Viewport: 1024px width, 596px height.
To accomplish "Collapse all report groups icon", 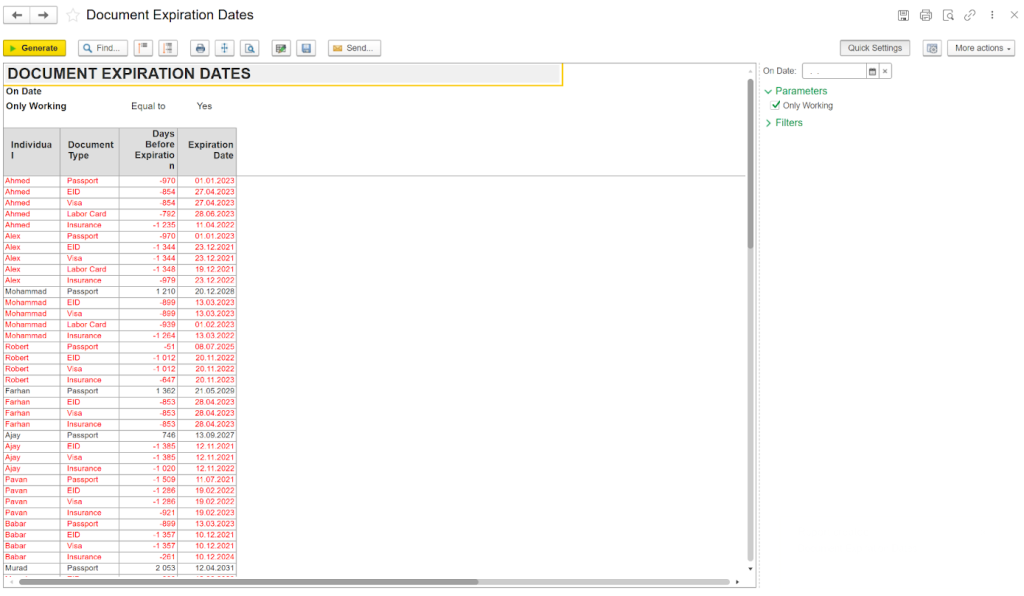I will pos(143,48).
